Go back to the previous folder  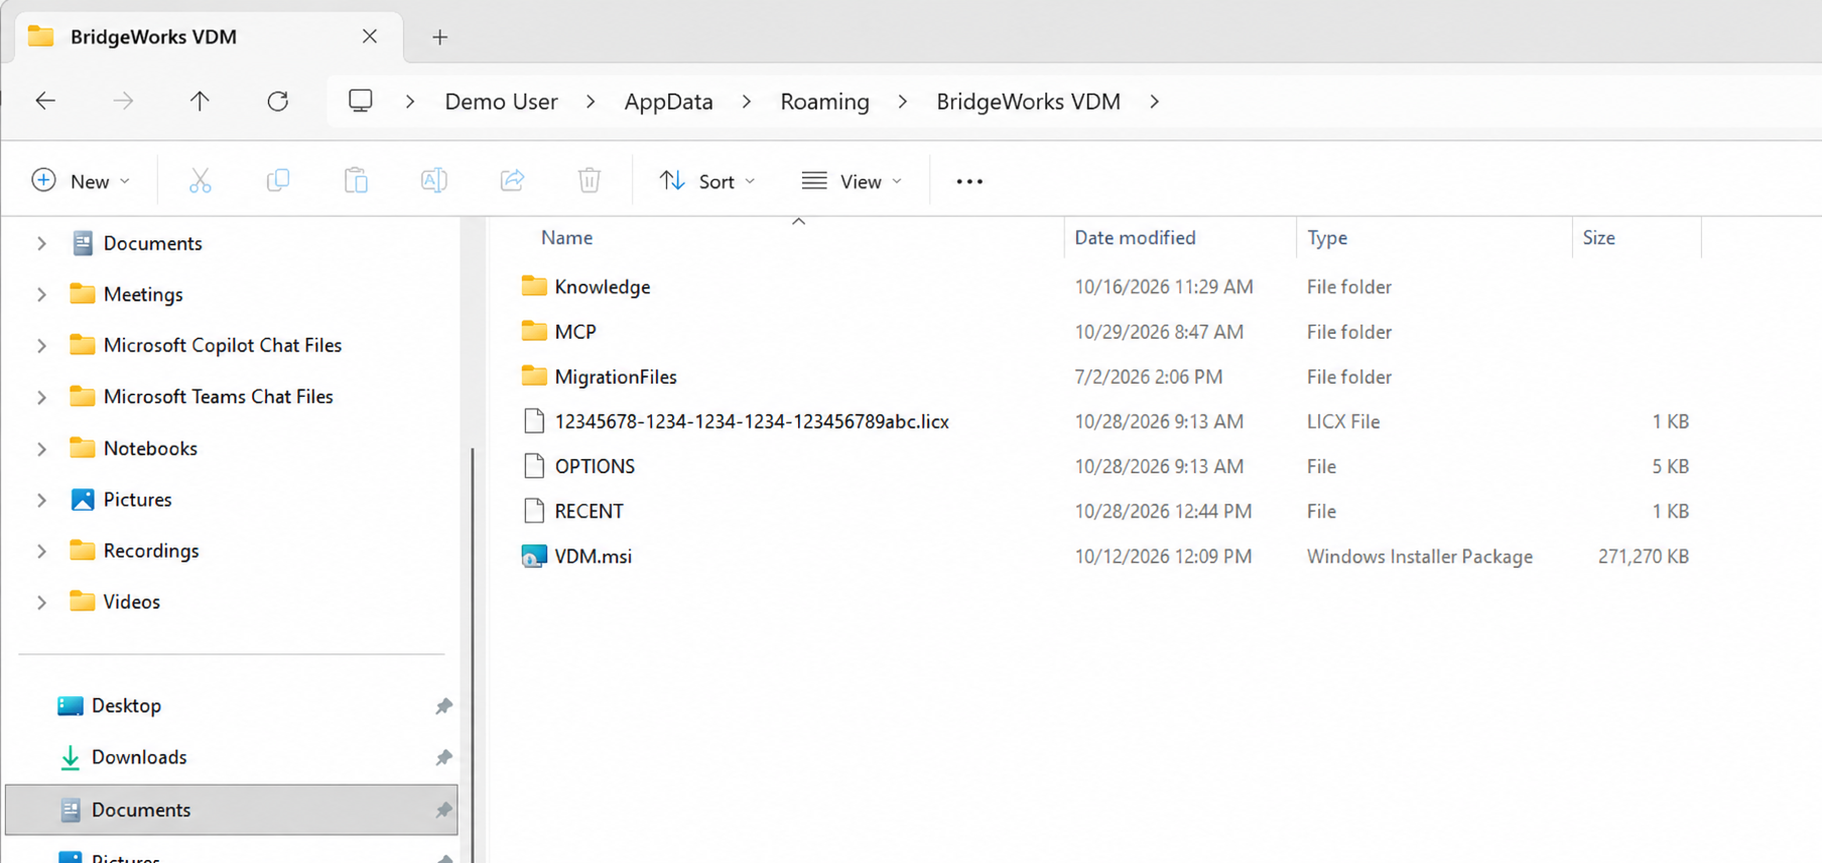(45, 101)
